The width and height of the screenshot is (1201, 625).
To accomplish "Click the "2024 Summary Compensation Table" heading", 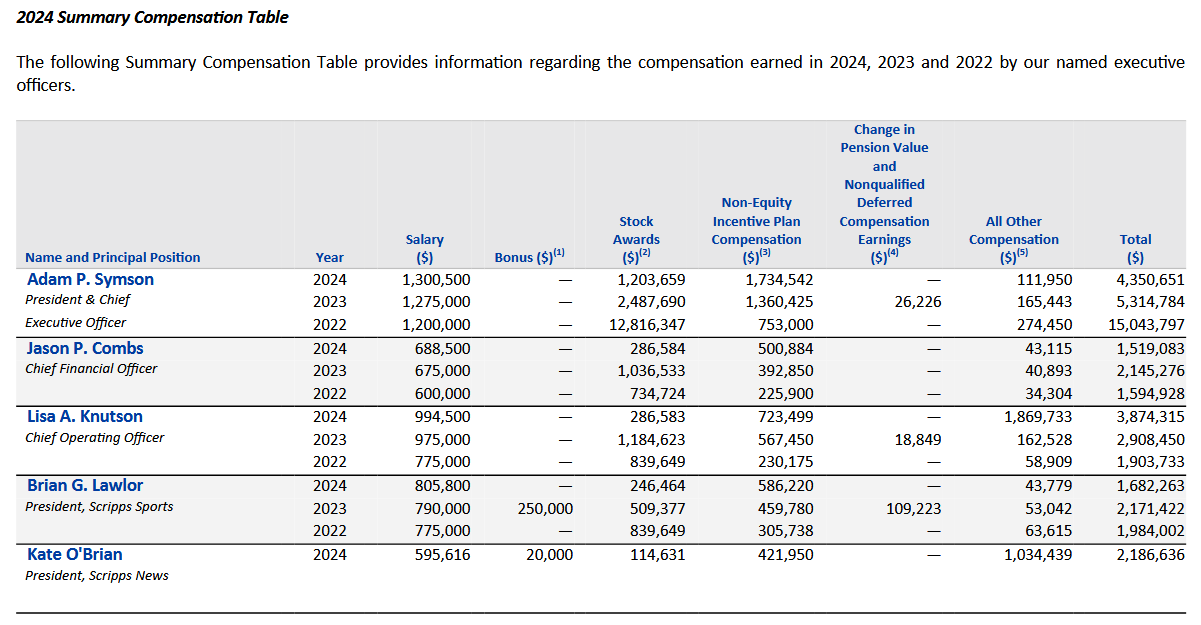I will (152, 17).
